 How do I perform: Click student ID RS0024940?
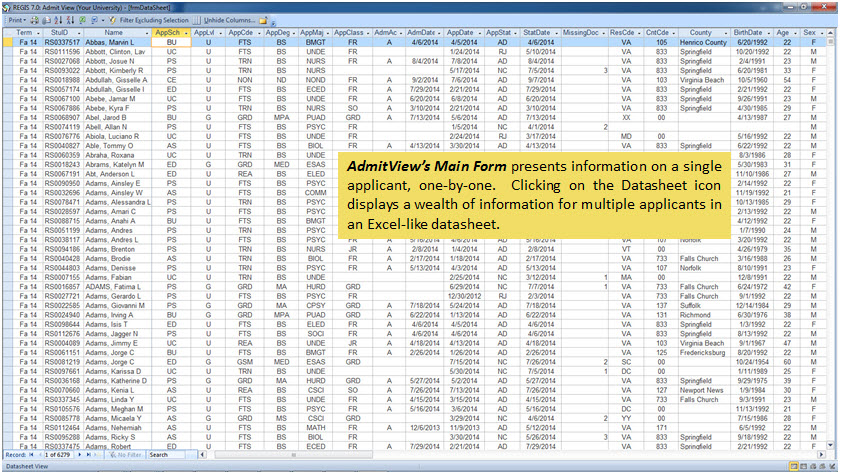point(62,315)
